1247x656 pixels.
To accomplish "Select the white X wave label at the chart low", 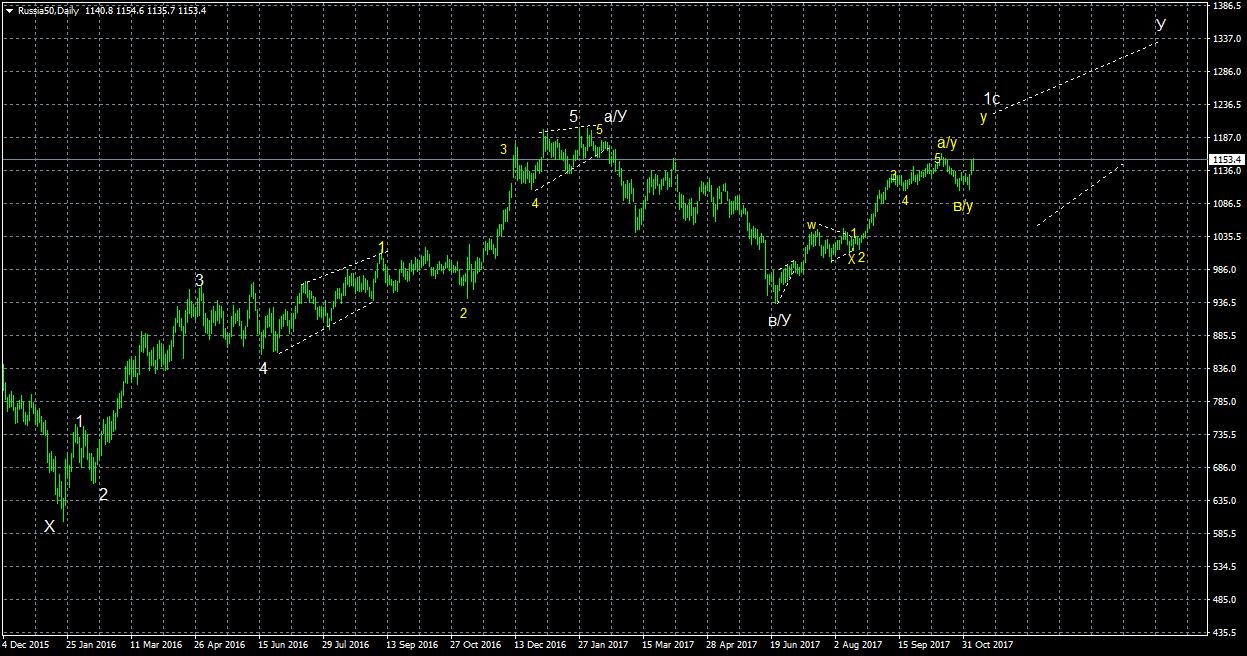I will click(49, 526).
